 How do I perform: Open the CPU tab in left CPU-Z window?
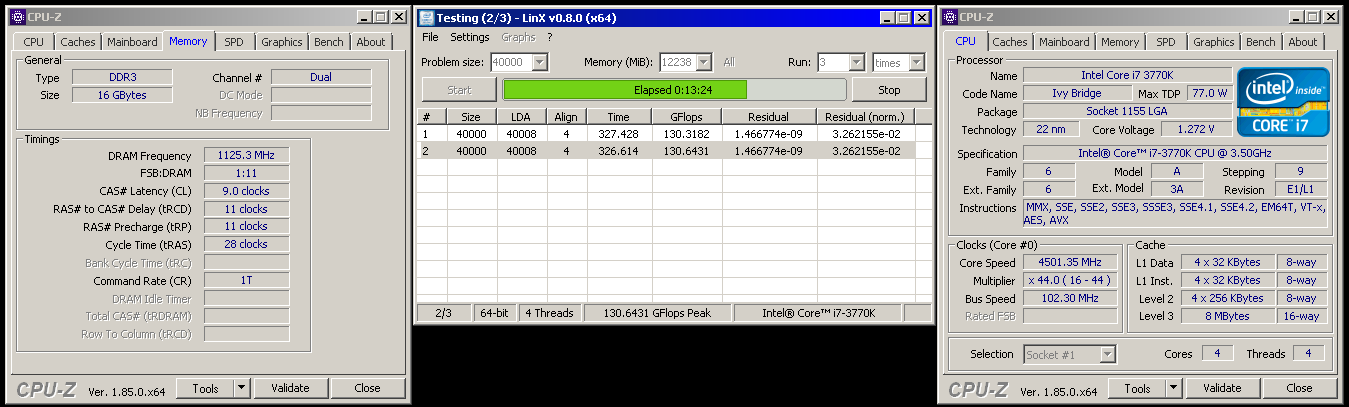pos(33,42)
